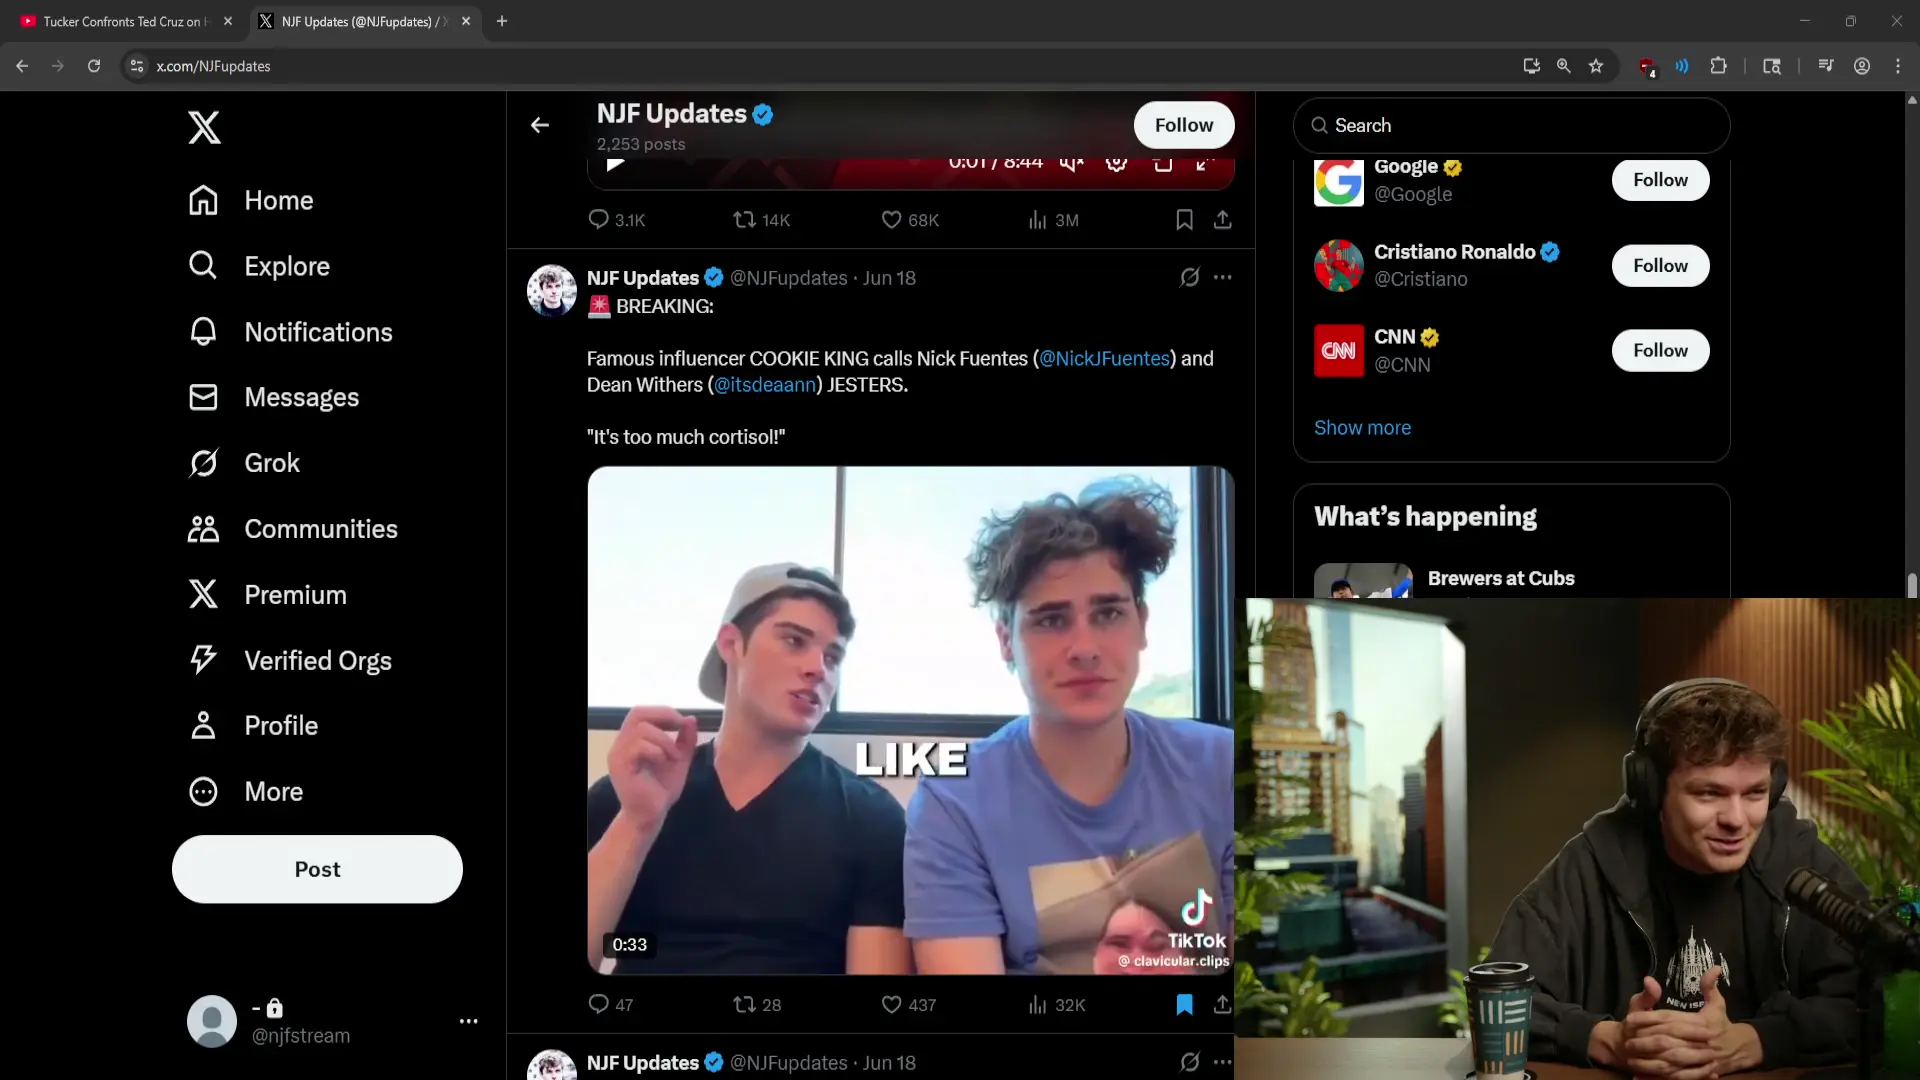Expand account menu next to @njfstream
The image size is (1920, 1080).
pyautogui.click(x=468, y=1021)
